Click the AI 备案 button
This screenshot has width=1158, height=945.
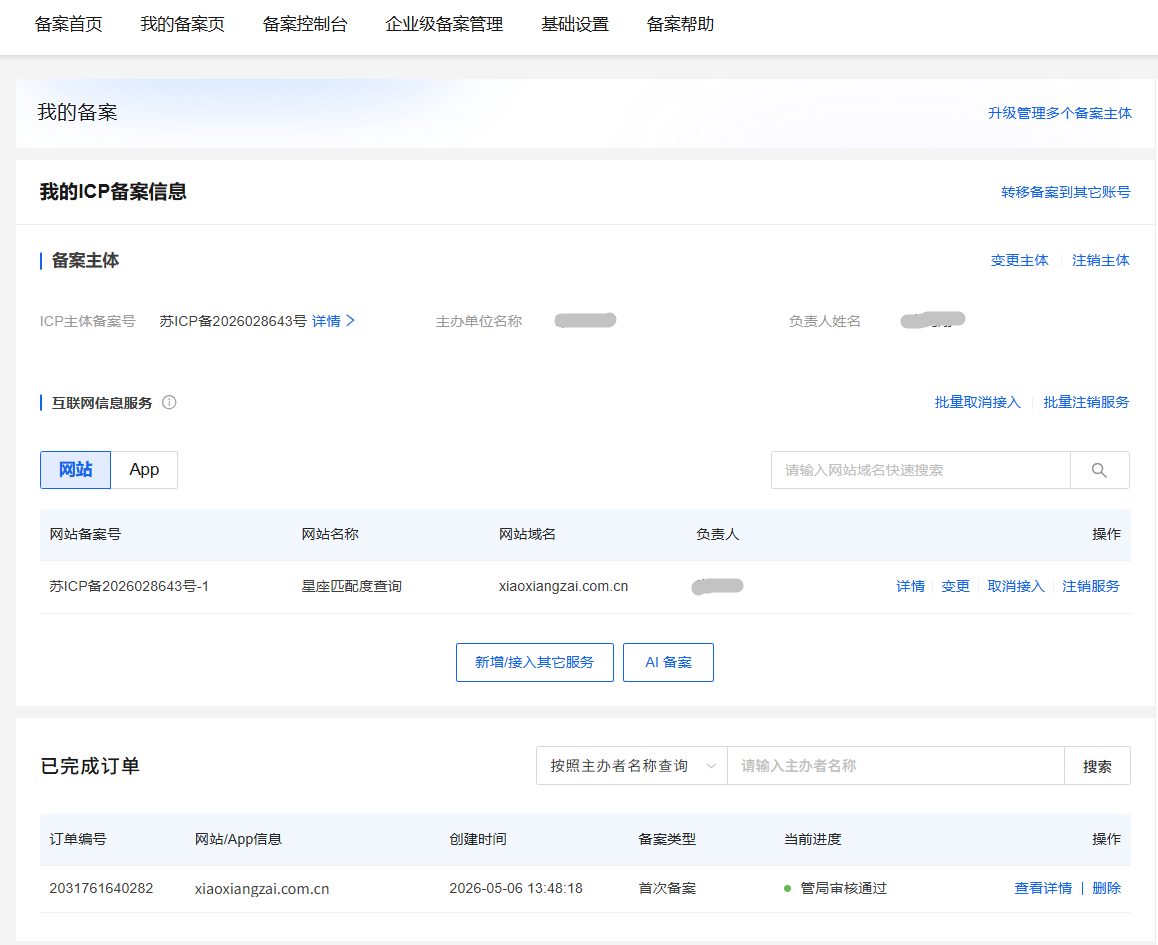pyautogui.click(x=668, y=662)
